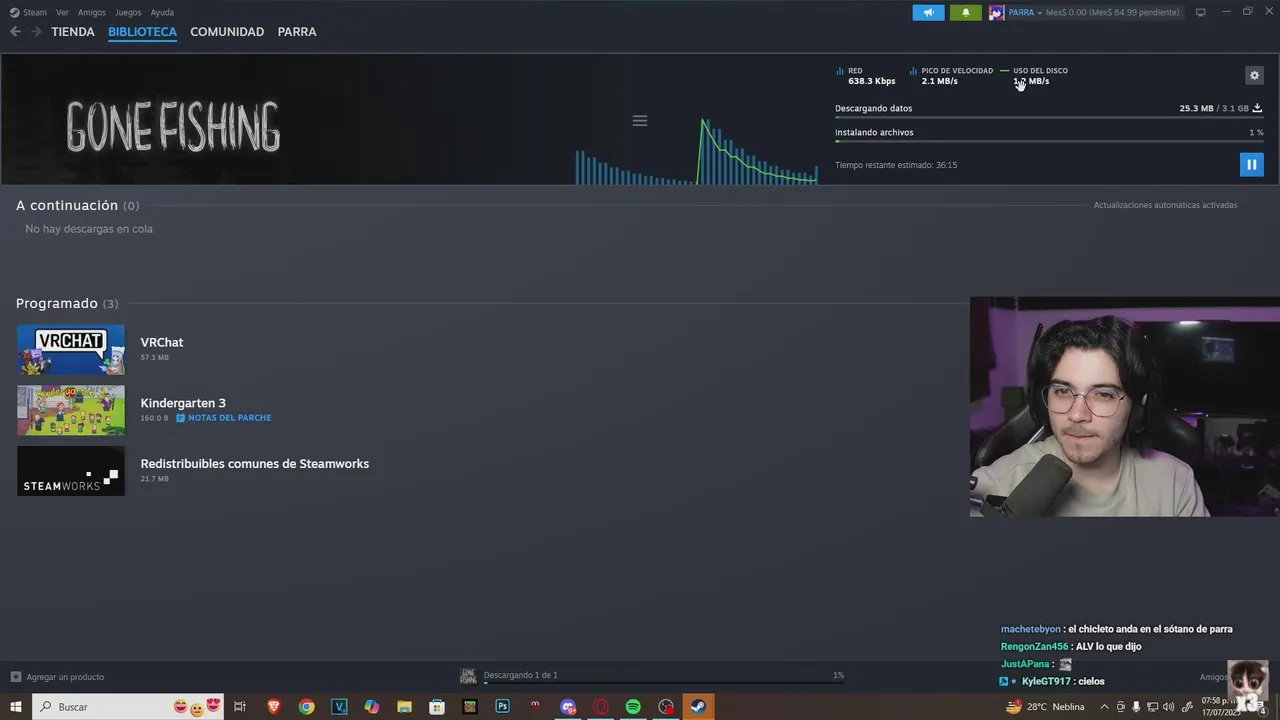Click the hamburger handle on download graph
This screenshot has width=1280, height=720.
click(640, 121)
